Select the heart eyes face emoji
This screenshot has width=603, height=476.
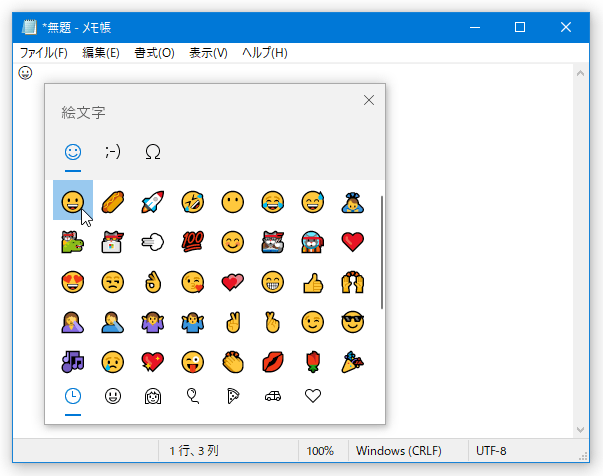(x=73, y=282)
